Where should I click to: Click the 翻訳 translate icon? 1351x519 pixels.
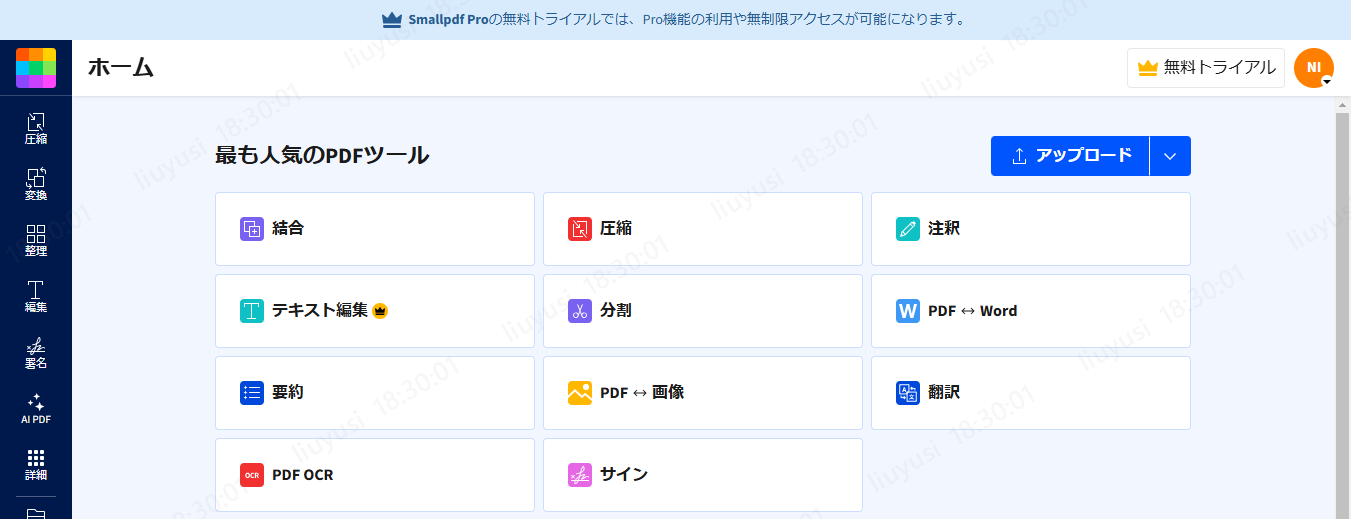coord(908,393)
